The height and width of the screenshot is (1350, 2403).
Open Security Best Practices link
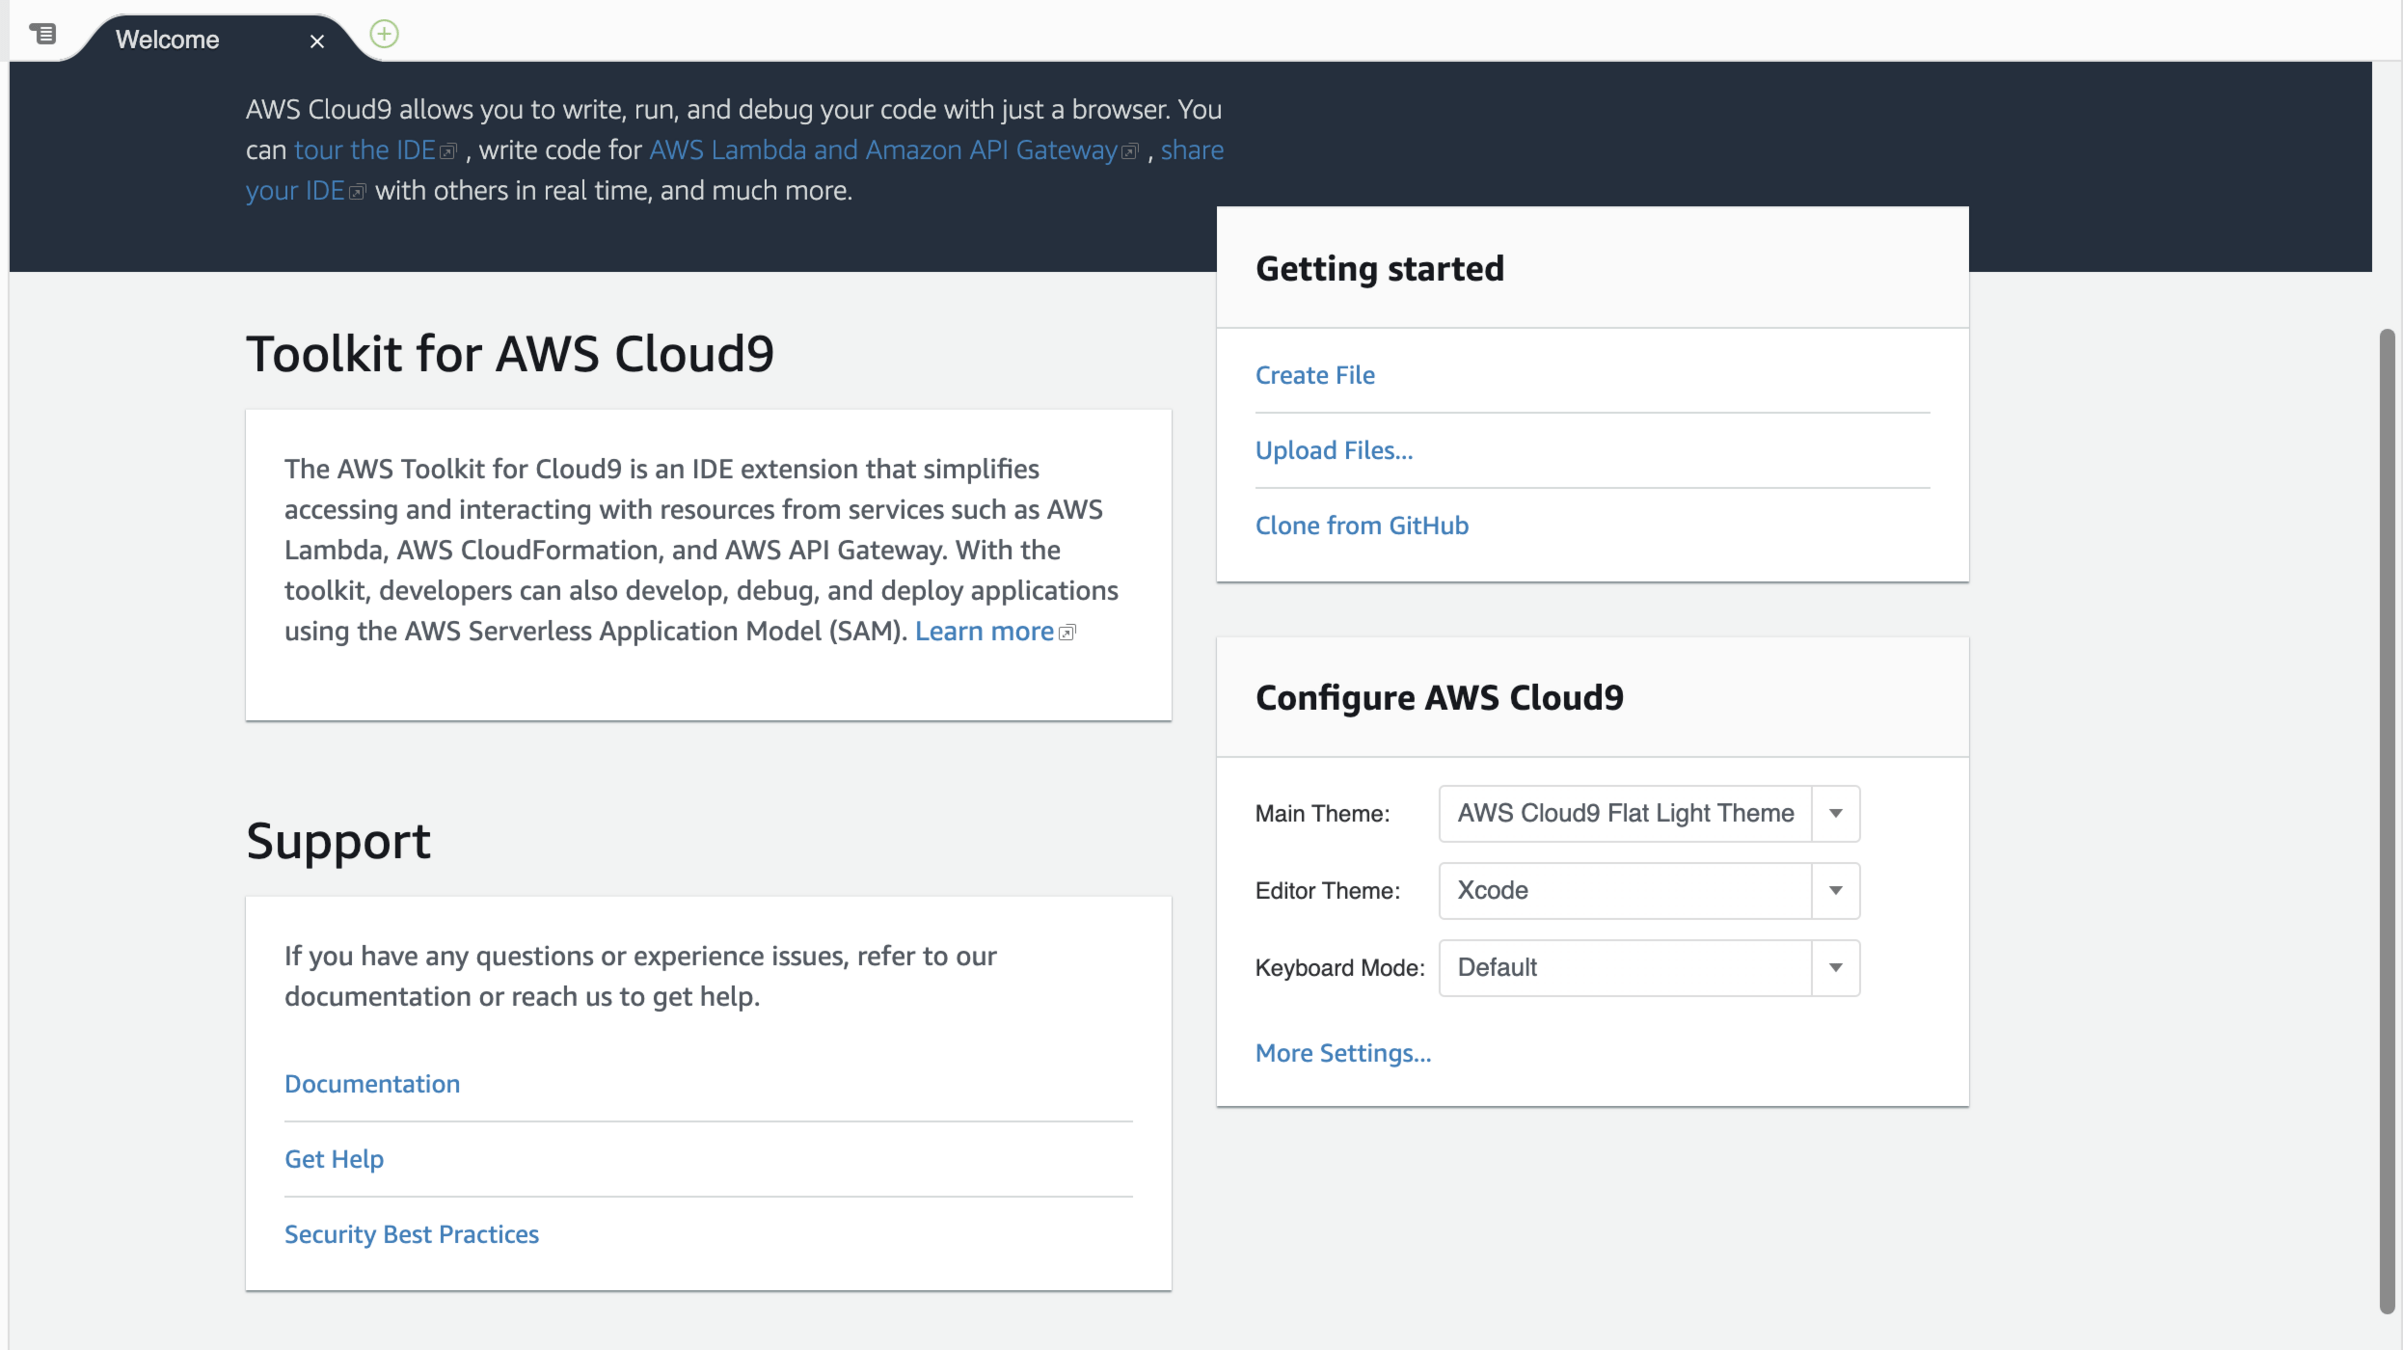(x=411, y=1234)
